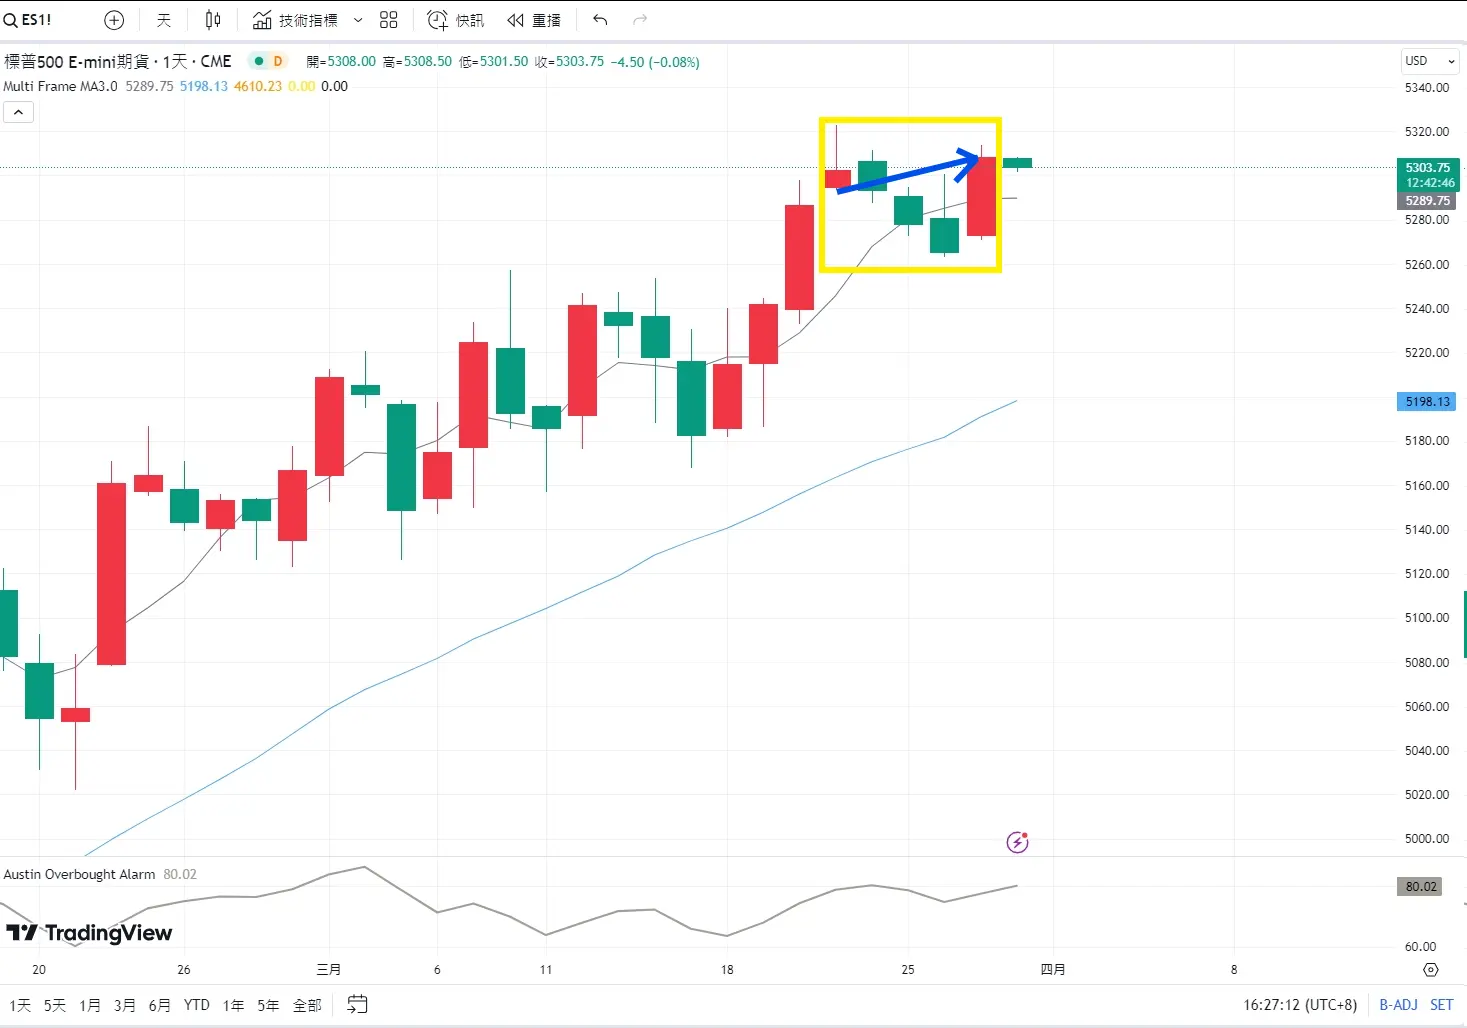The height and width of the screenshot is (1028, 1467).
Task: Click the TradingView logo
Action: [89, 933]
